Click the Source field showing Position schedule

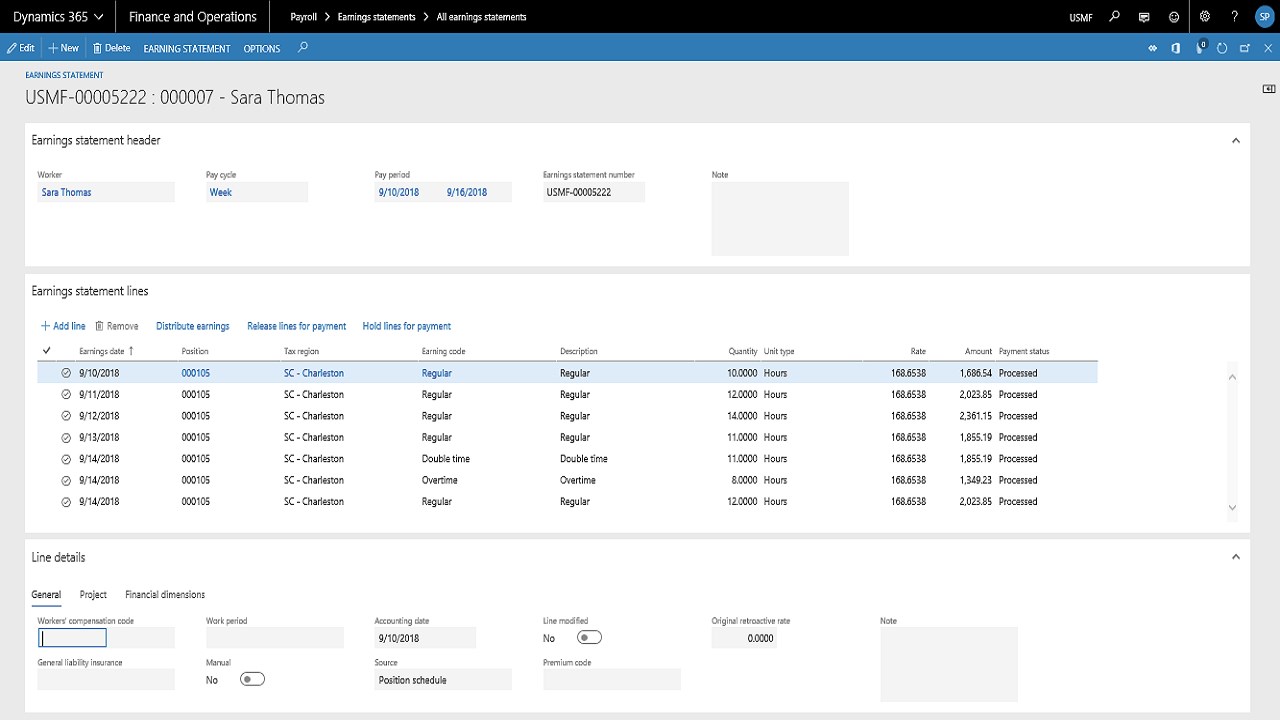[x=443, y=680]
